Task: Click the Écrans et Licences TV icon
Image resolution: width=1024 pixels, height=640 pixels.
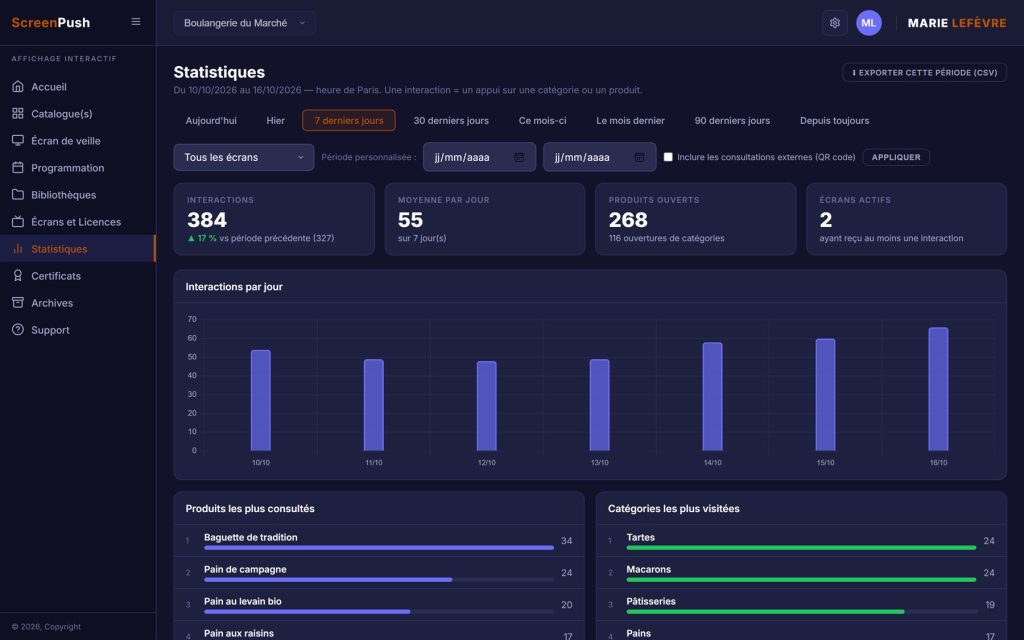Action: 18,221
